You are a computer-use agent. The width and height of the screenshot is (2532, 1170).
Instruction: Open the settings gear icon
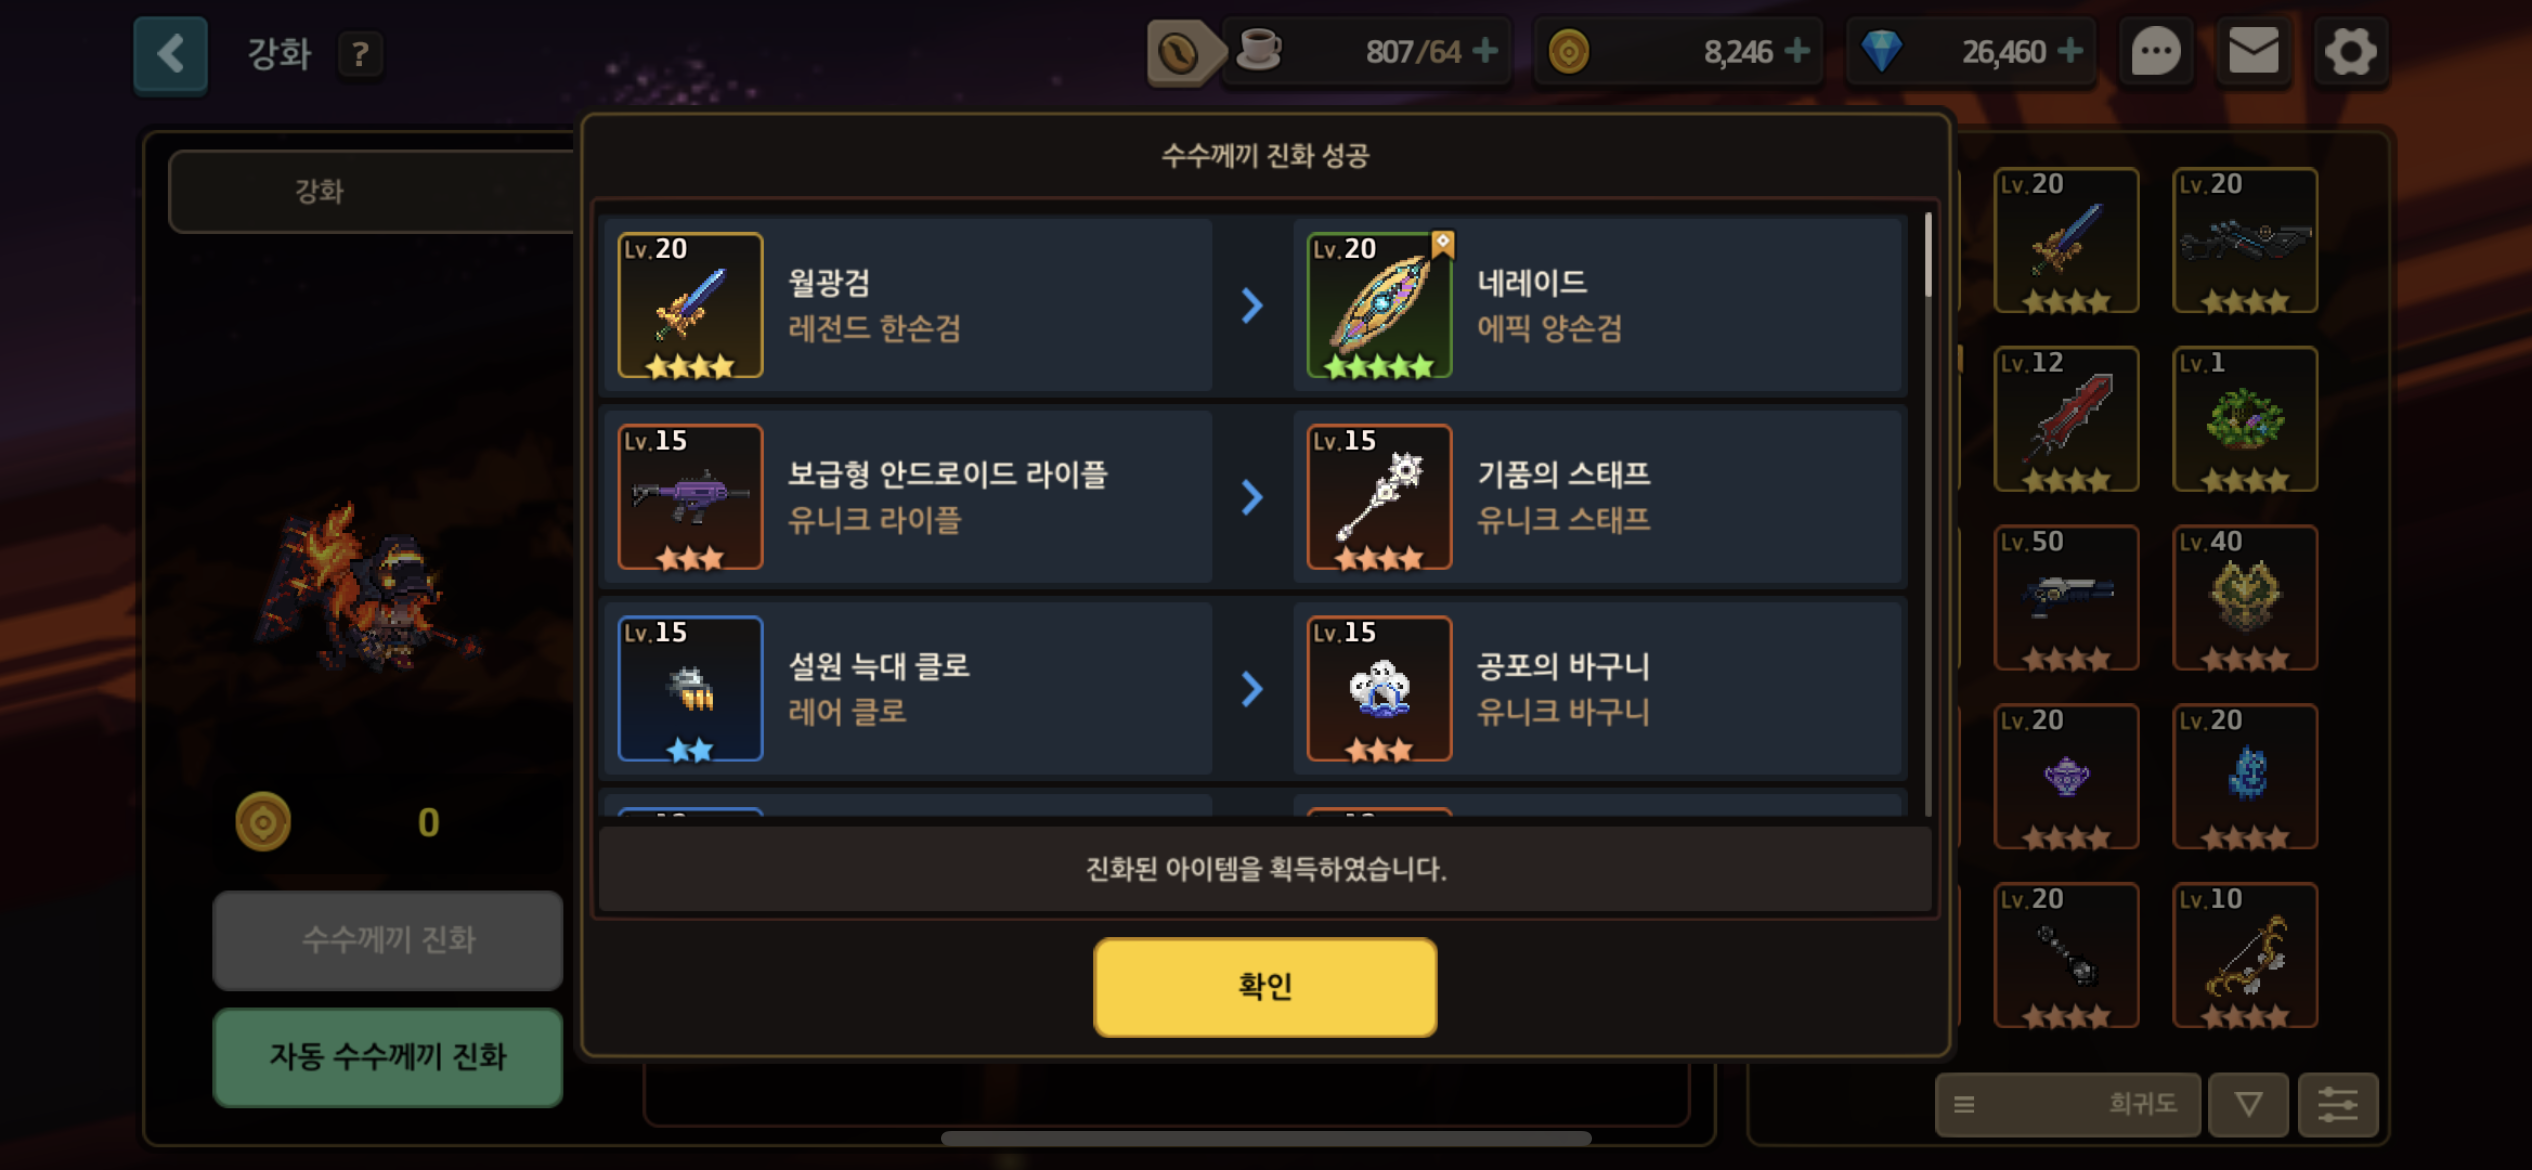(2350, 52)
